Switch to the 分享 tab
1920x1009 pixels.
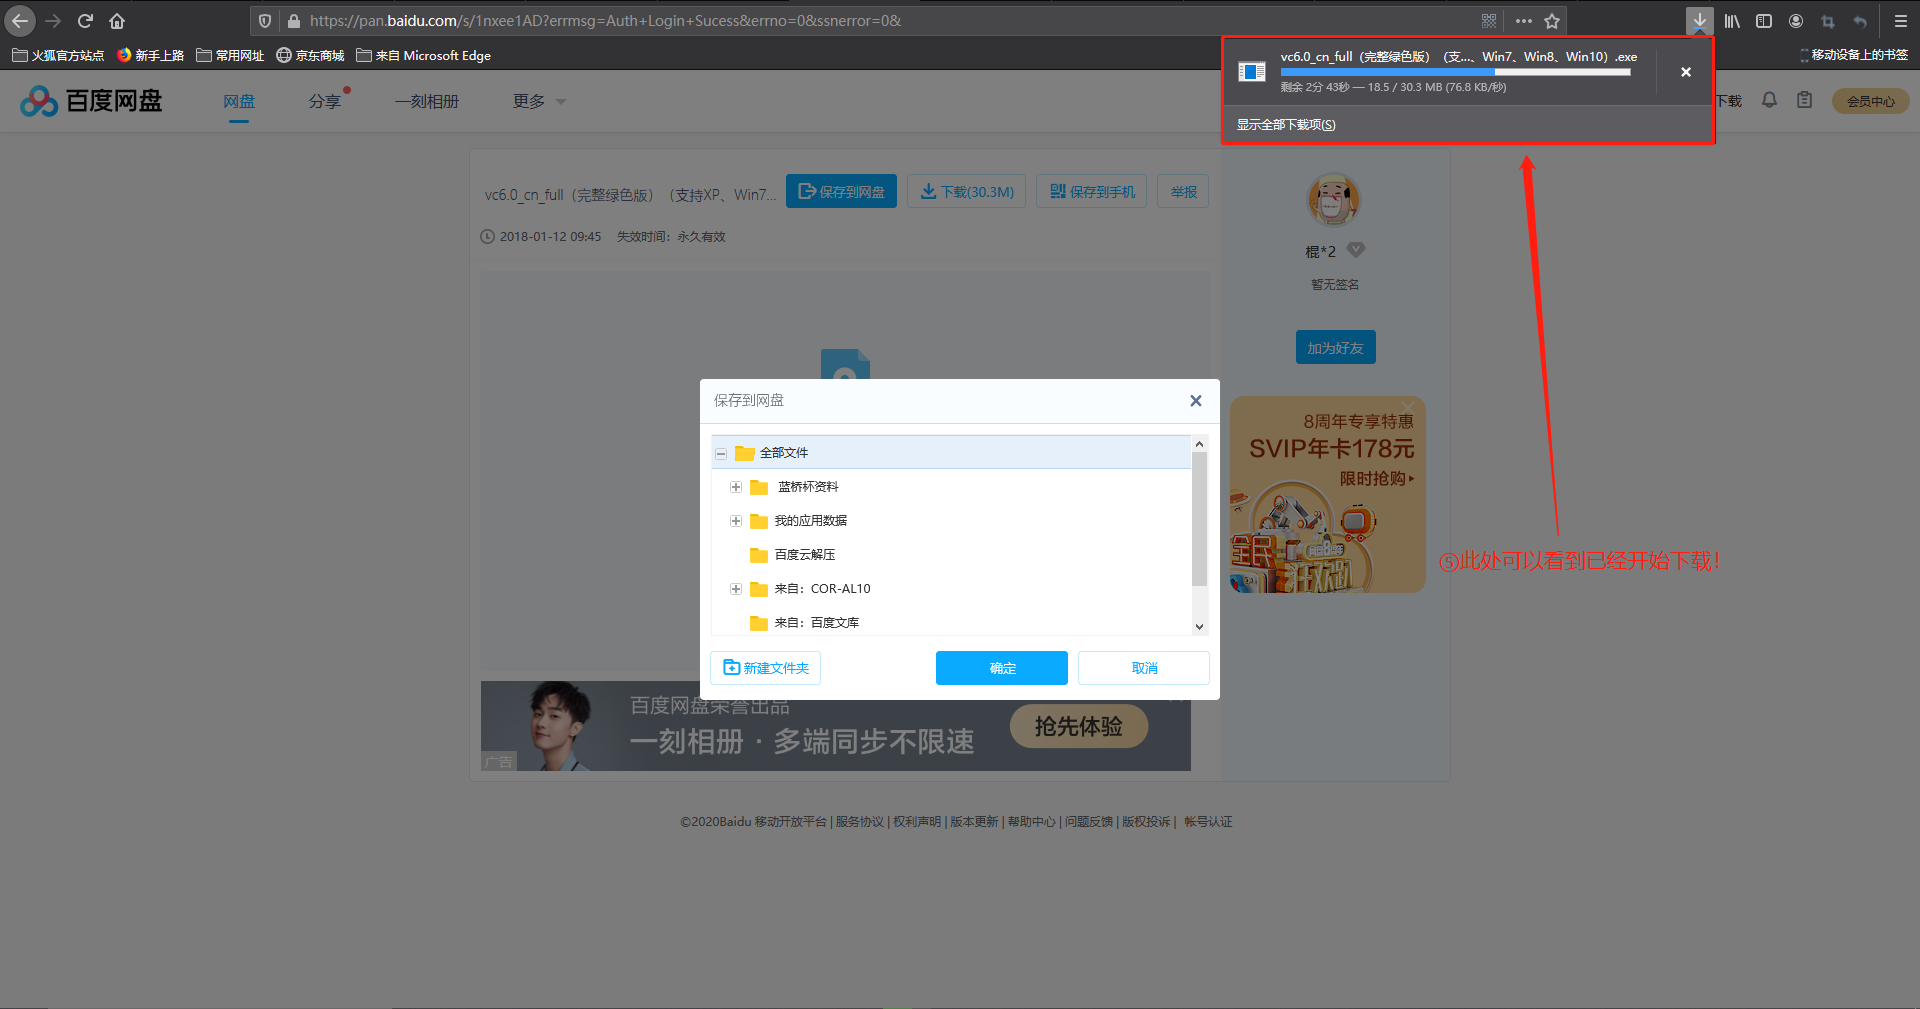pos(325,101)
